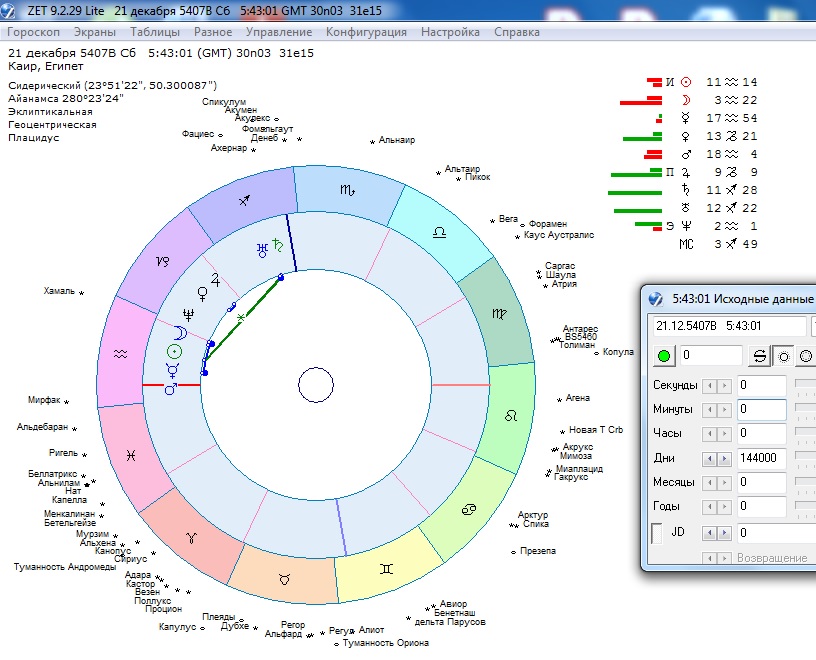Image resolution: width=816 pixels, height=660 pixels.
Task: Toggle the checkbox next to JD
Action: [657, 534]
